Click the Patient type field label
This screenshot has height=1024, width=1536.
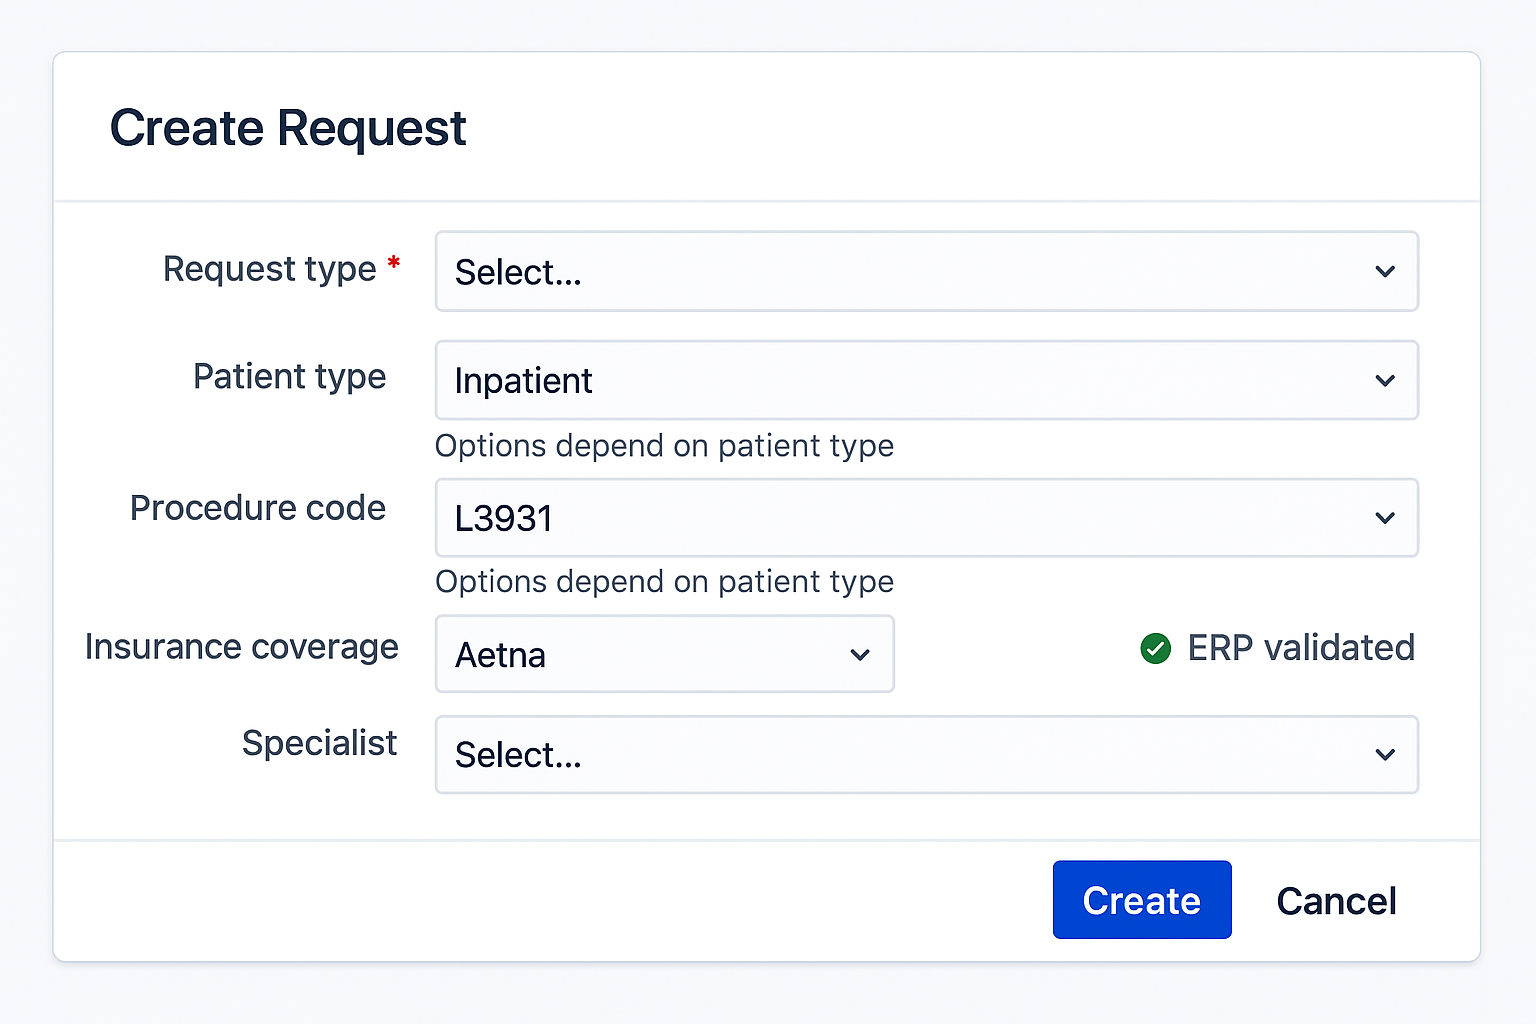coord(289,377)
